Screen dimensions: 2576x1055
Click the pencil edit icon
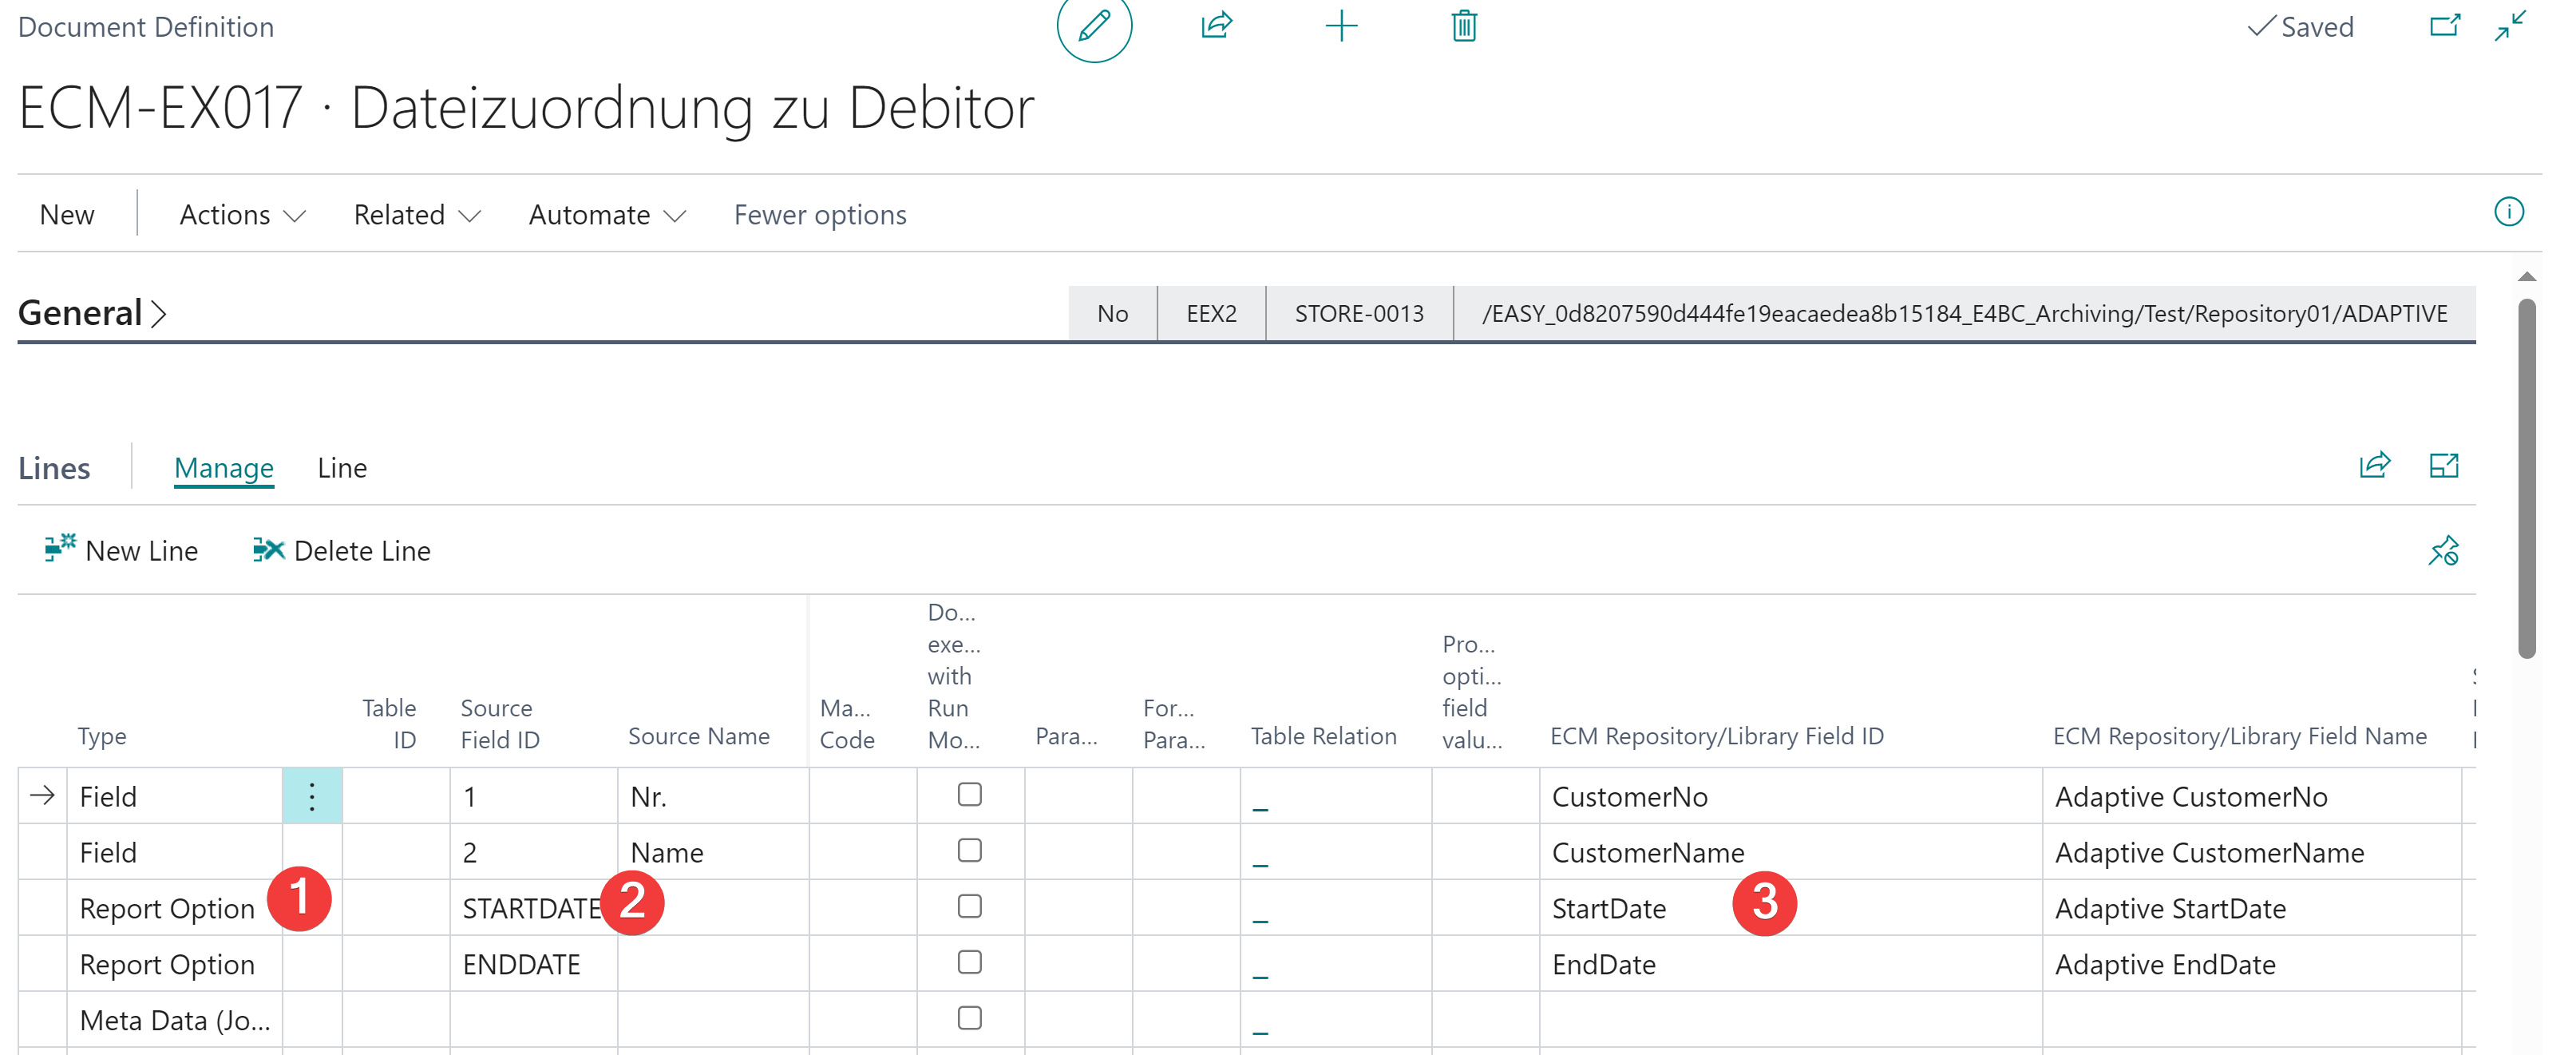(1094, 26)
